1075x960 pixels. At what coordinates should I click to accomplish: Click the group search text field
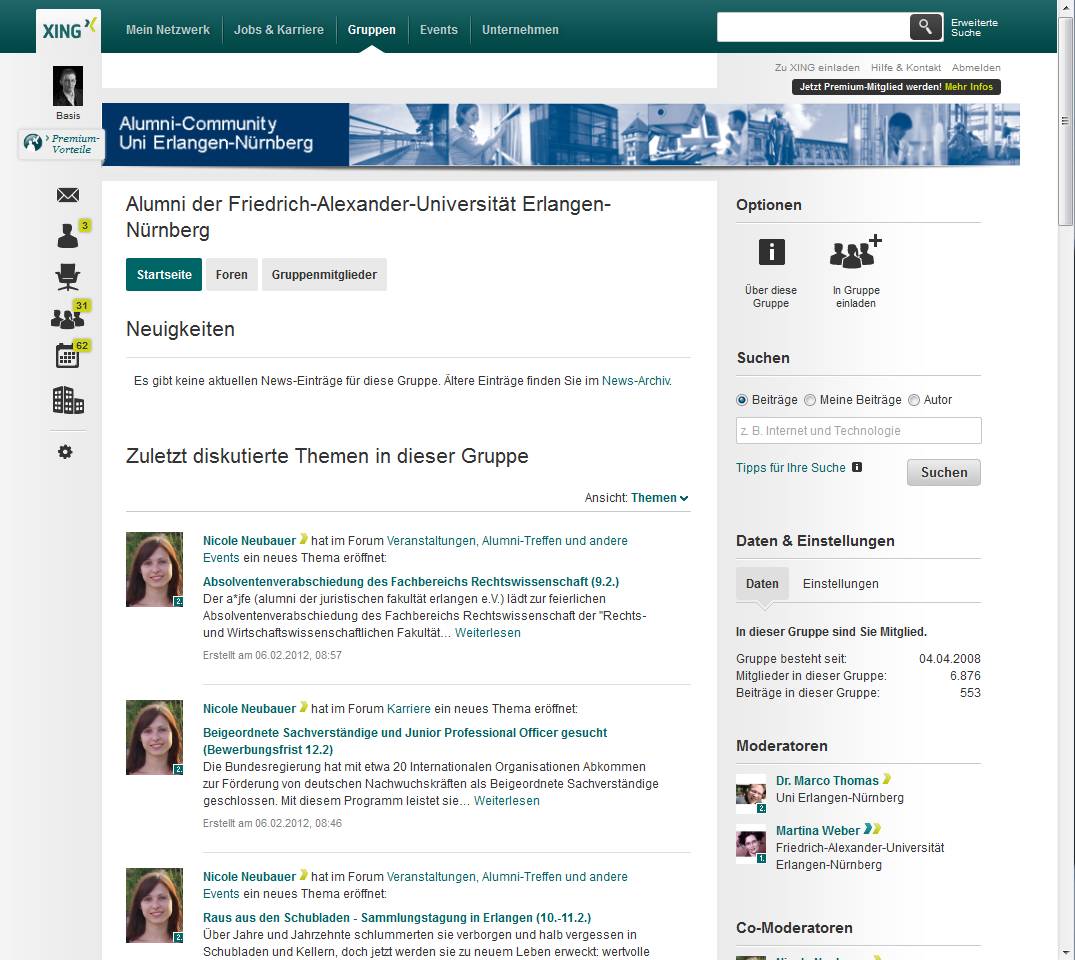tap(858, 431)
